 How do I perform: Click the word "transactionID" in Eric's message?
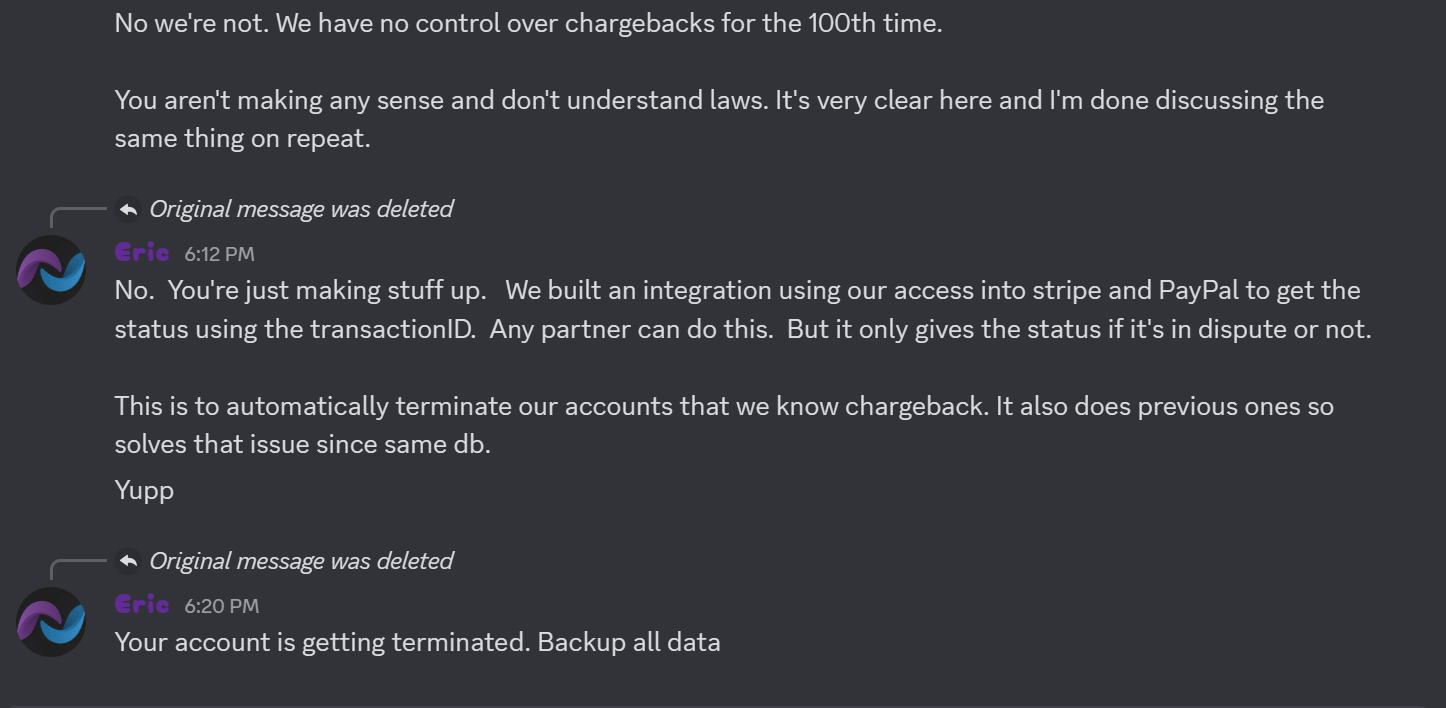tap(392, 329)
